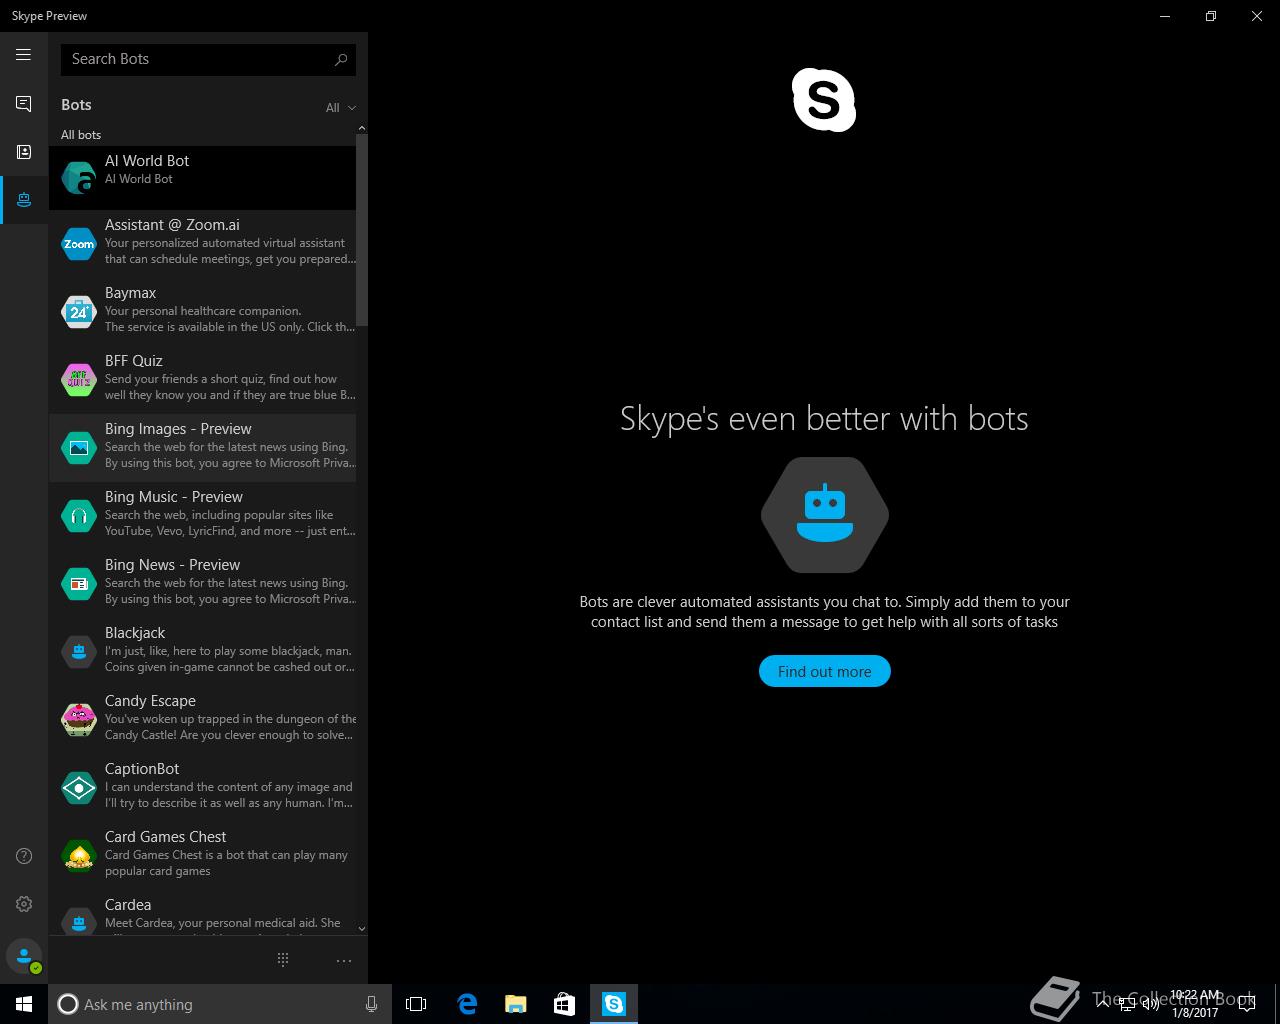
Task: Open the profile avatar icon
Action: tap(24, 956)
